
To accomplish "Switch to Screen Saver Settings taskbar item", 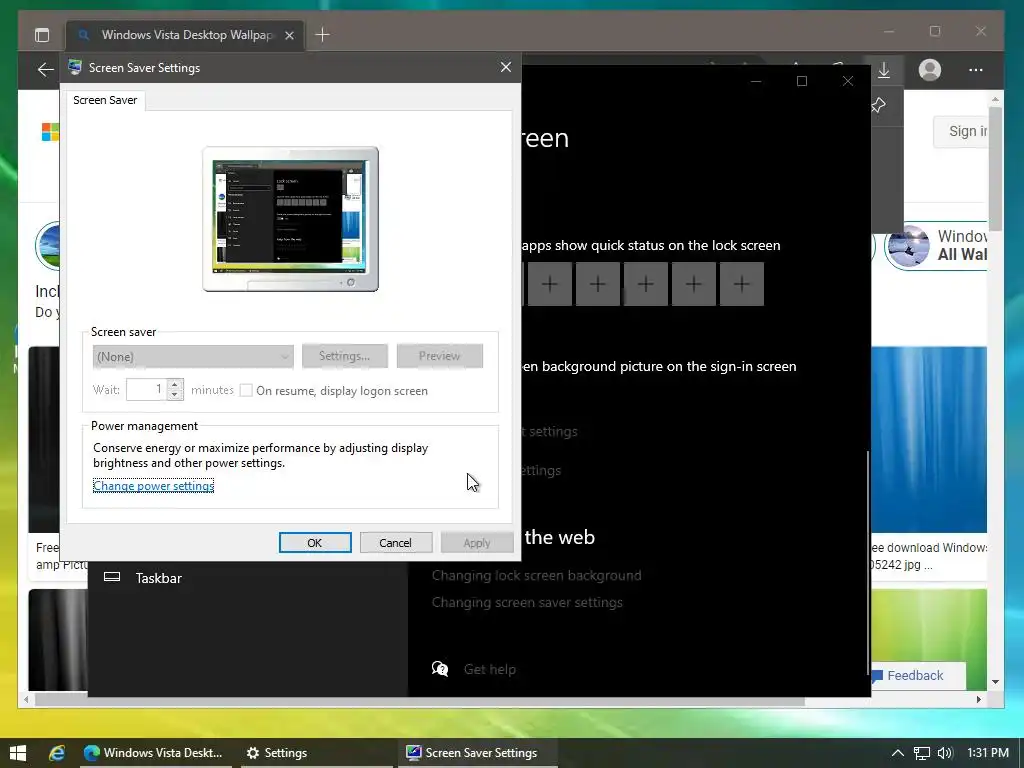I will pyautogui.click(x=479, y=753).
